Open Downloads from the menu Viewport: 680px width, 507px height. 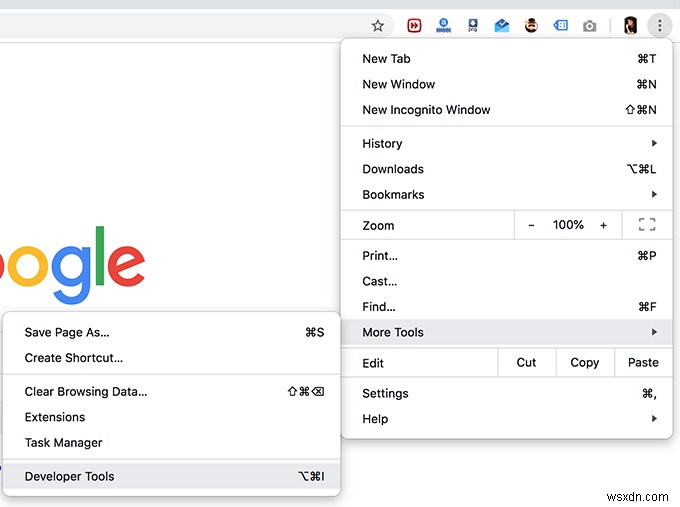[x=507, y=169]
